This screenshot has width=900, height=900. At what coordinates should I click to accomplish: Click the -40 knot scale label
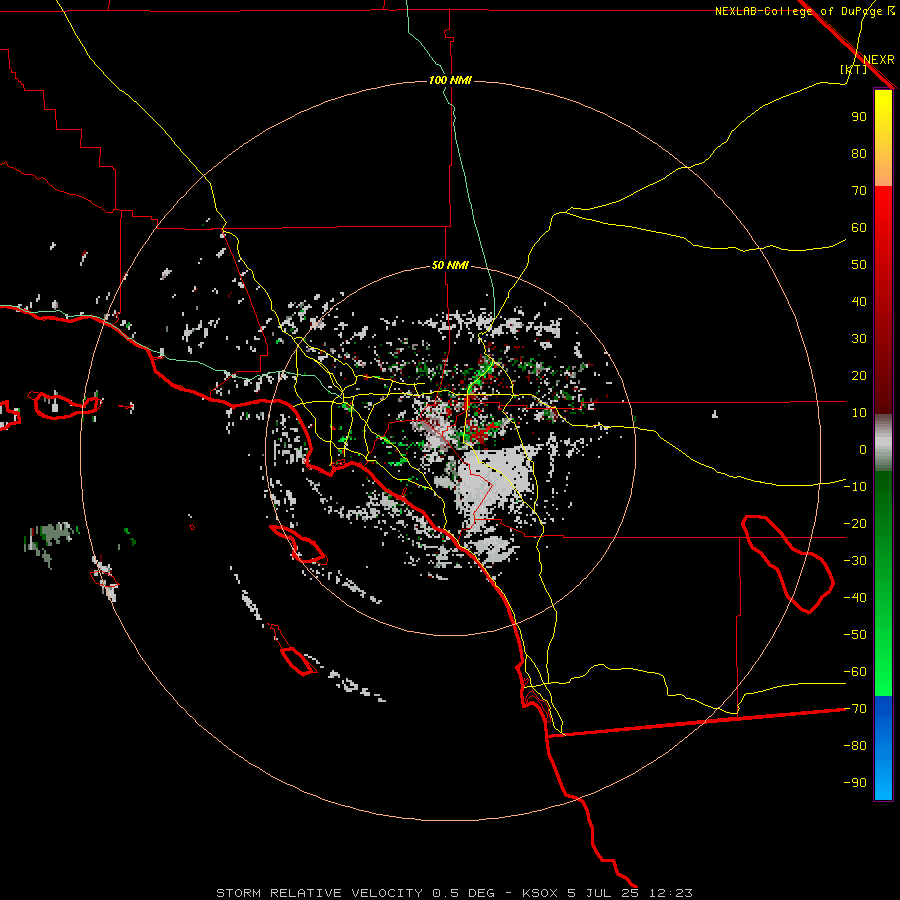coord(855,598)
